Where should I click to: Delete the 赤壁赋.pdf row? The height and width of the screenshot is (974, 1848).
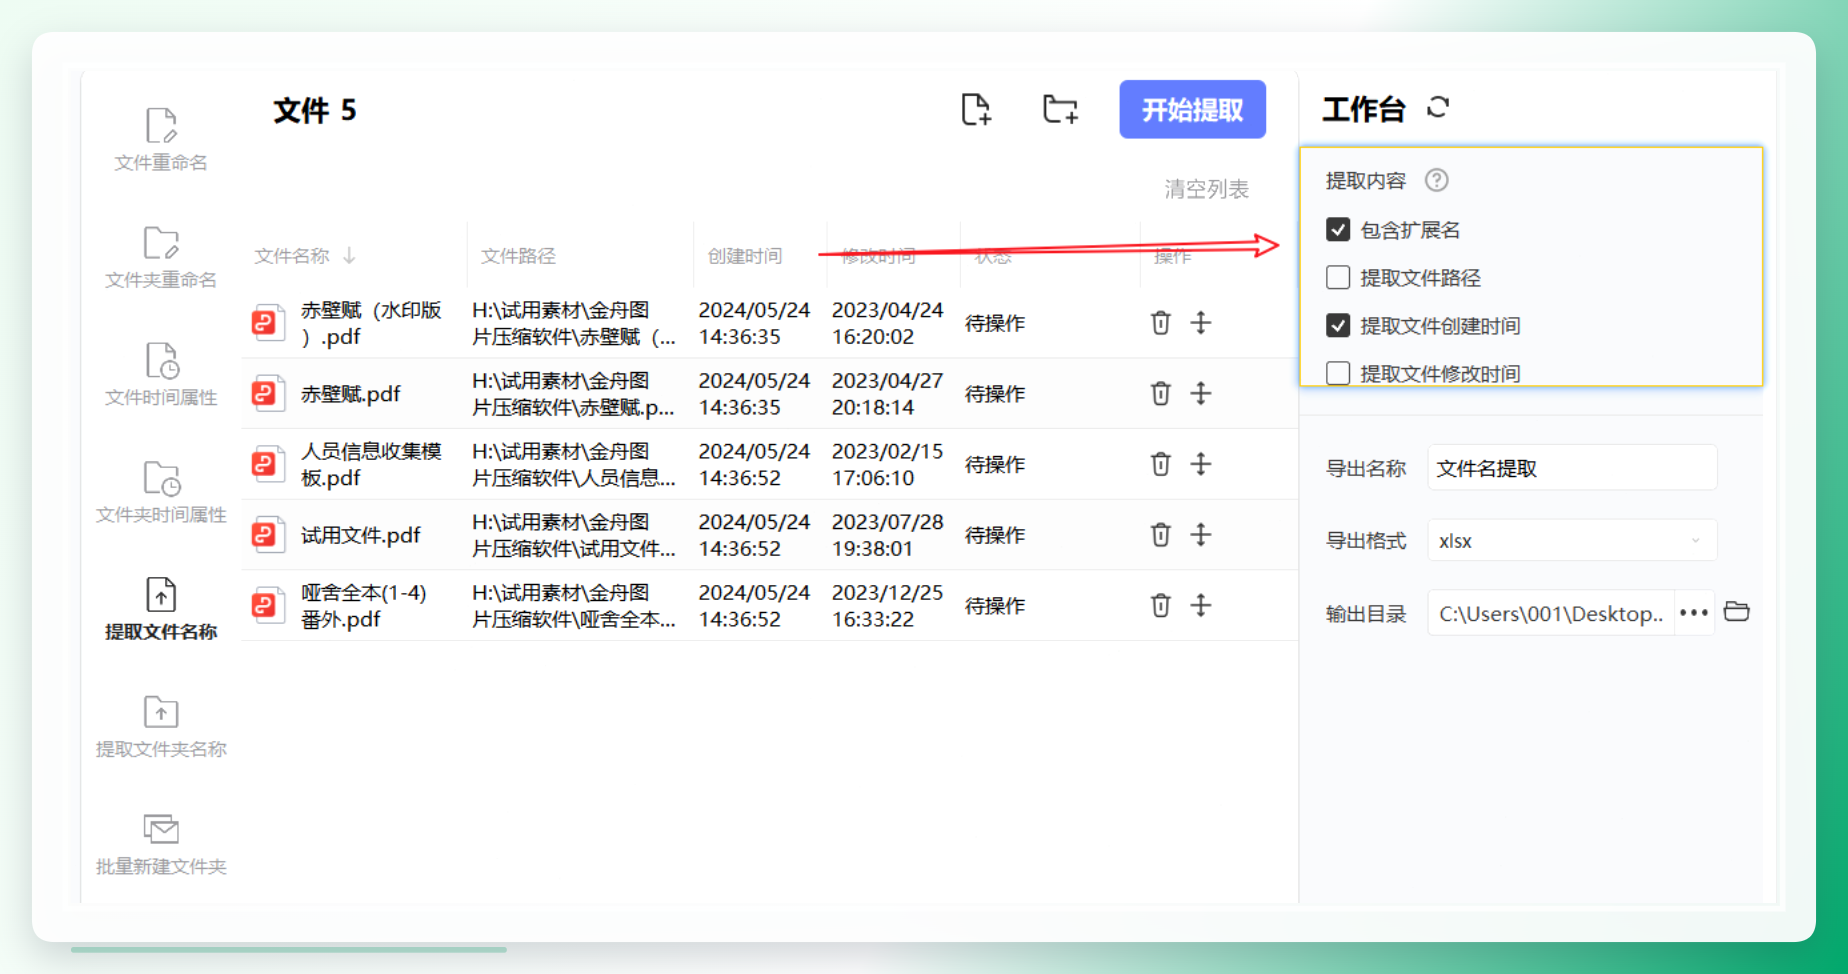click(1160, 393)
